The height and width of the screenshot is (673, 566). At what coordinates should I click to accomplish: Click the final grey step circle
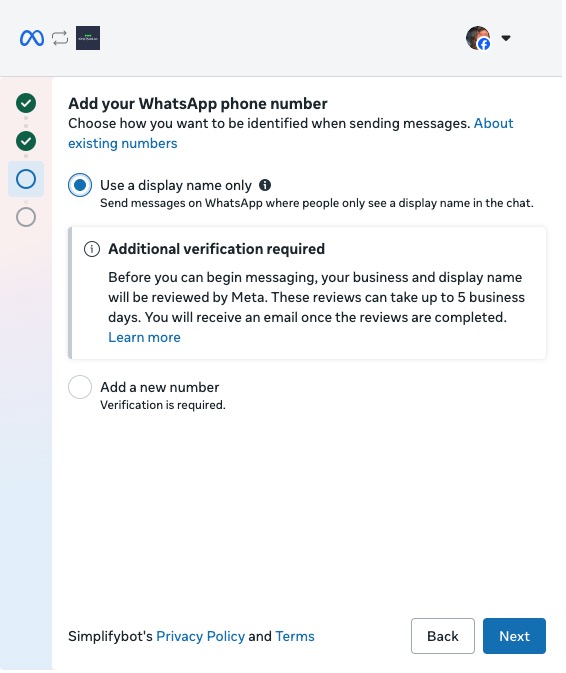[26, 217]
